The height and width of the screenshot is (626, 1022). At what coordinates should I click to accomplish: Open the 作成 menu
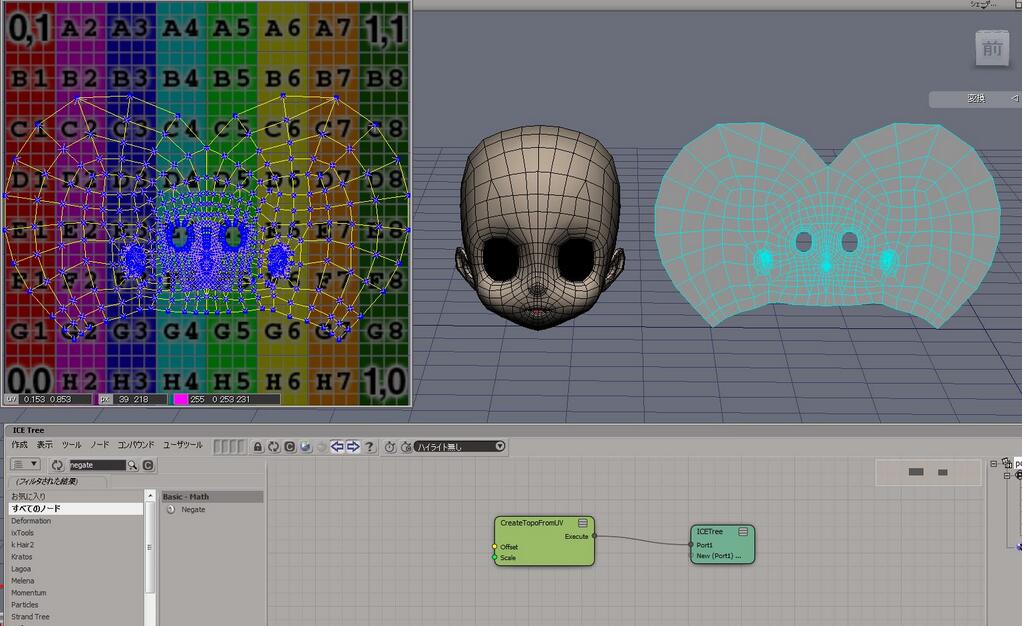pos(20,445)
